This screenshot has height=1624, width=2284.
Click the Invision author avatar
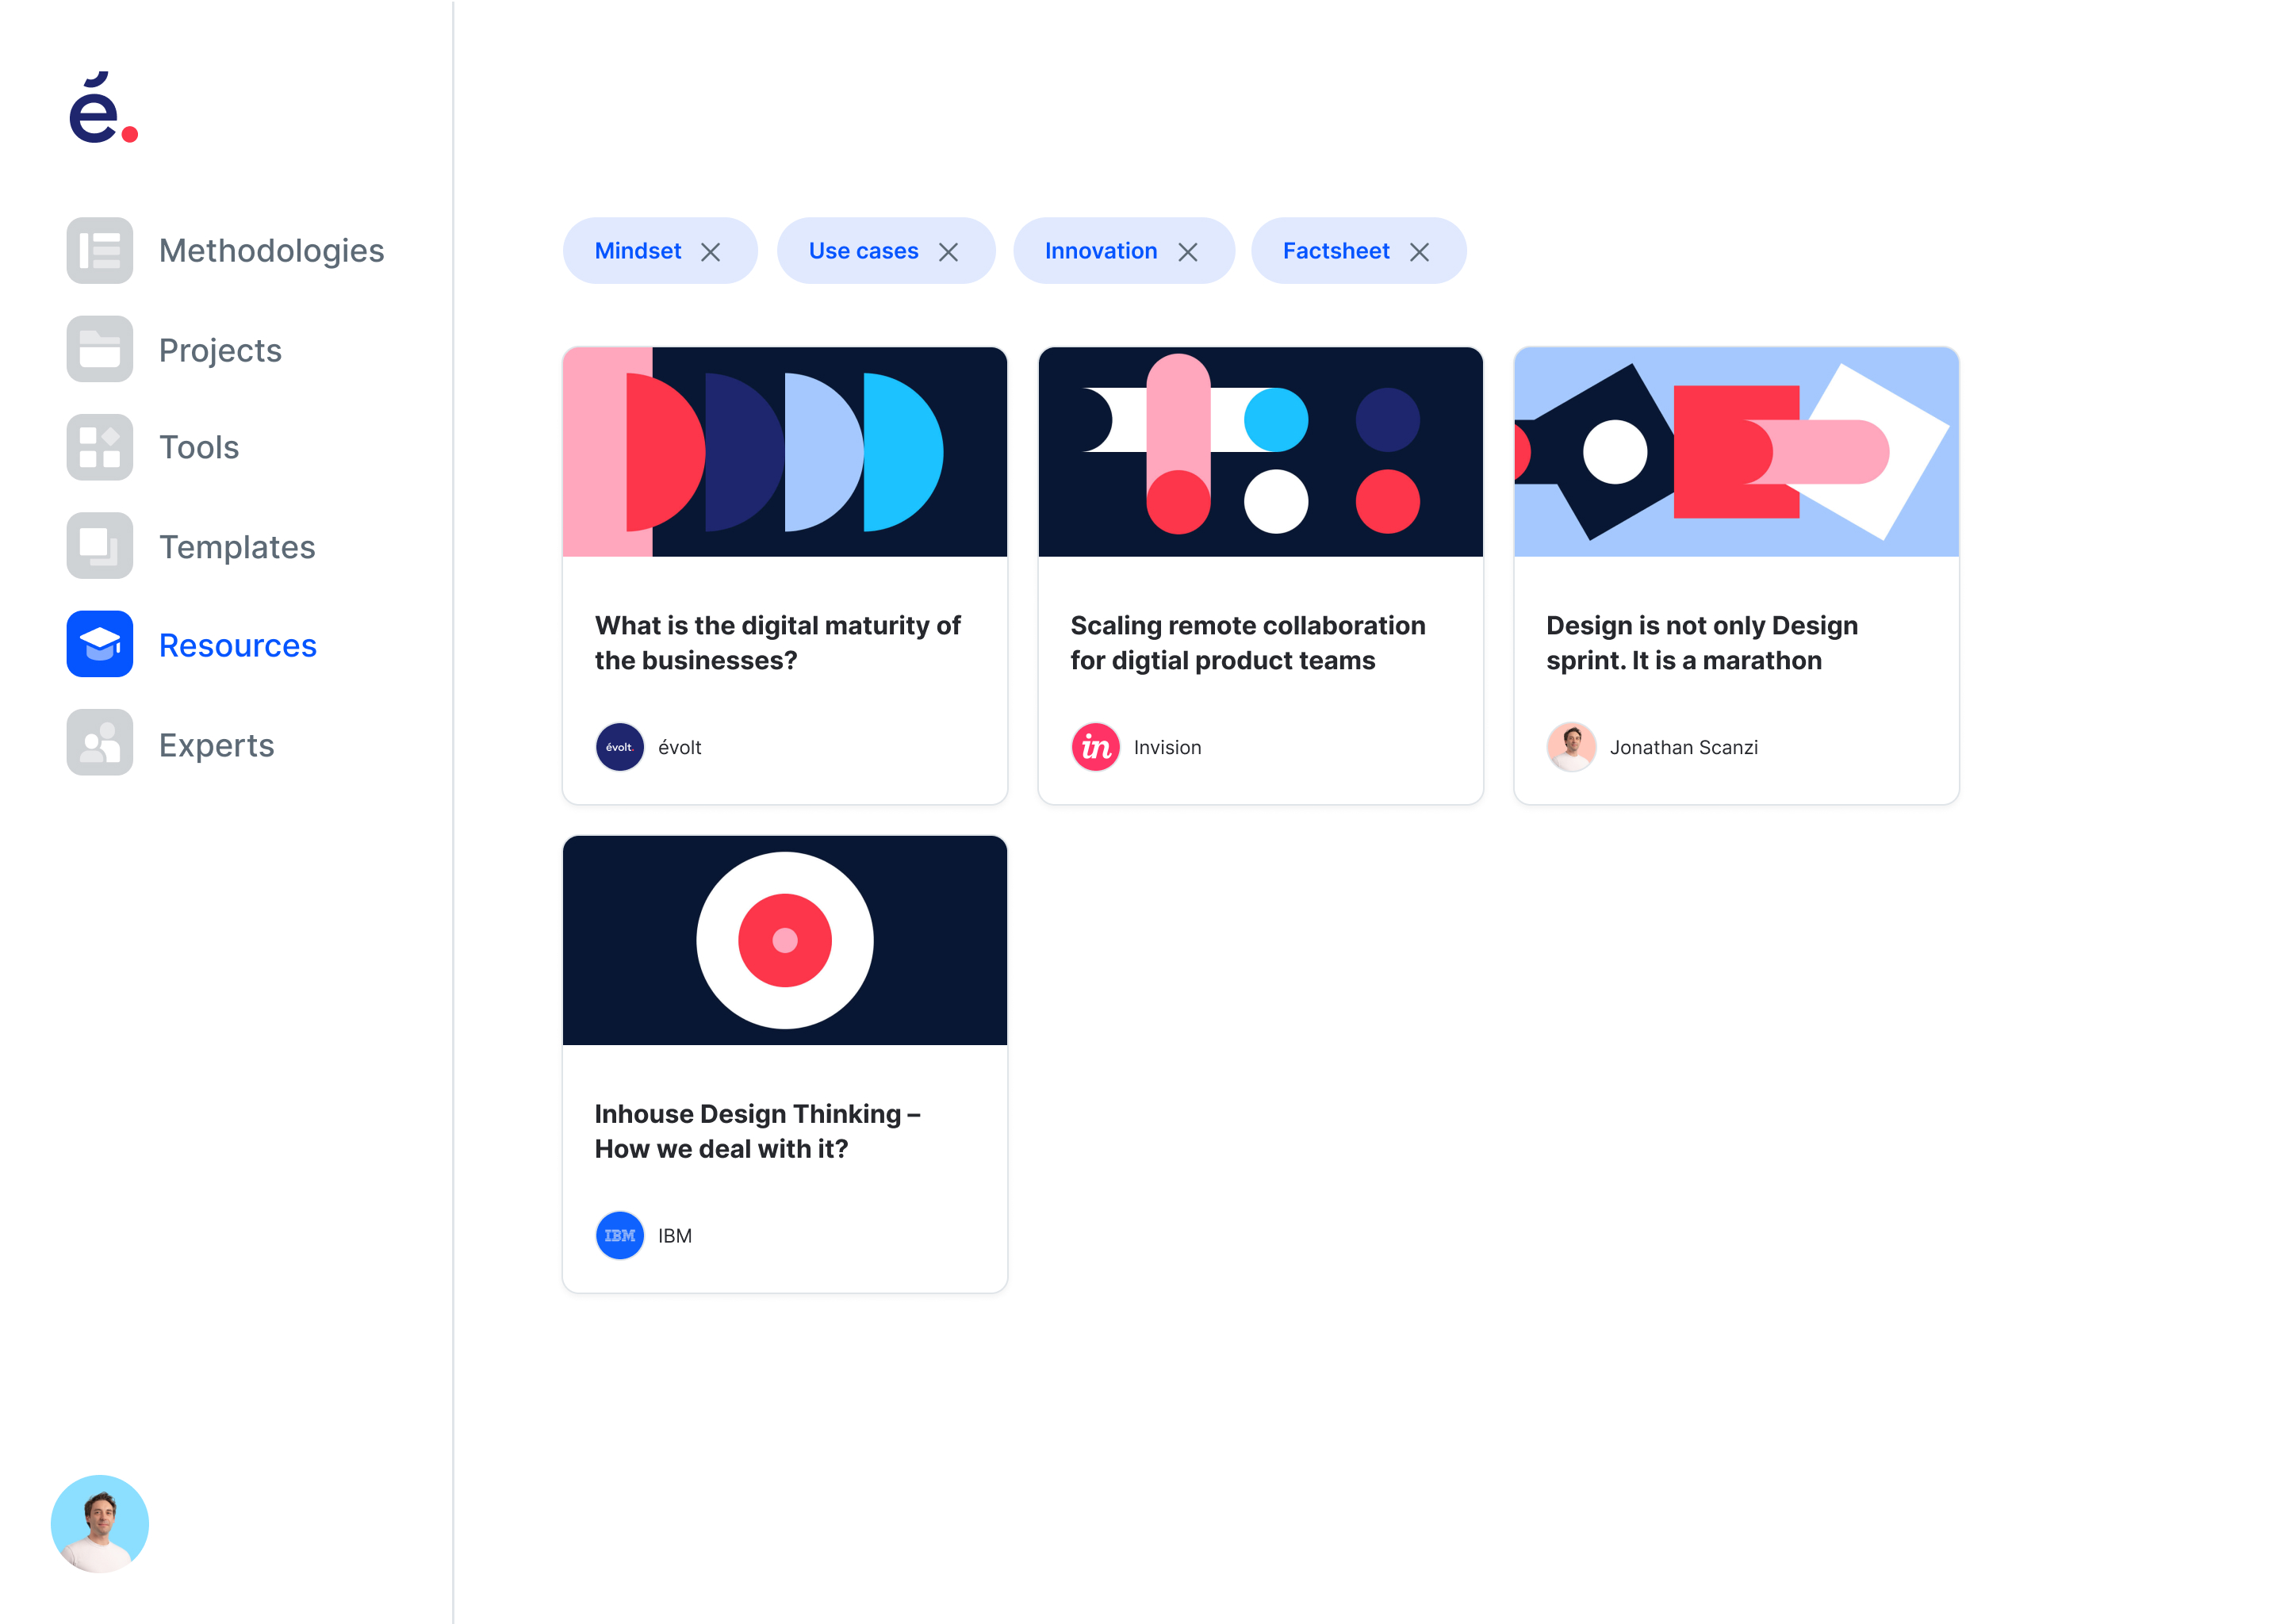point(1095,747)
